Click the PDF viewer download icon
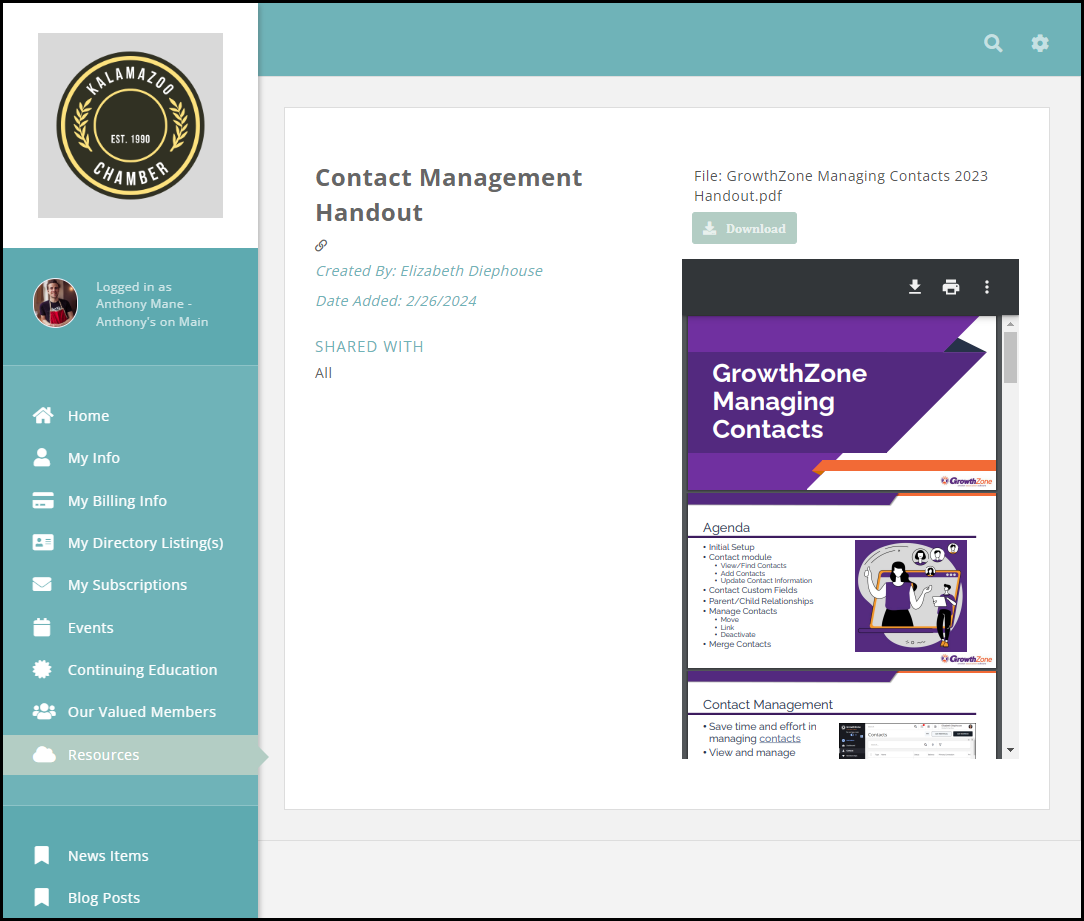 click(x=914, y=287)
